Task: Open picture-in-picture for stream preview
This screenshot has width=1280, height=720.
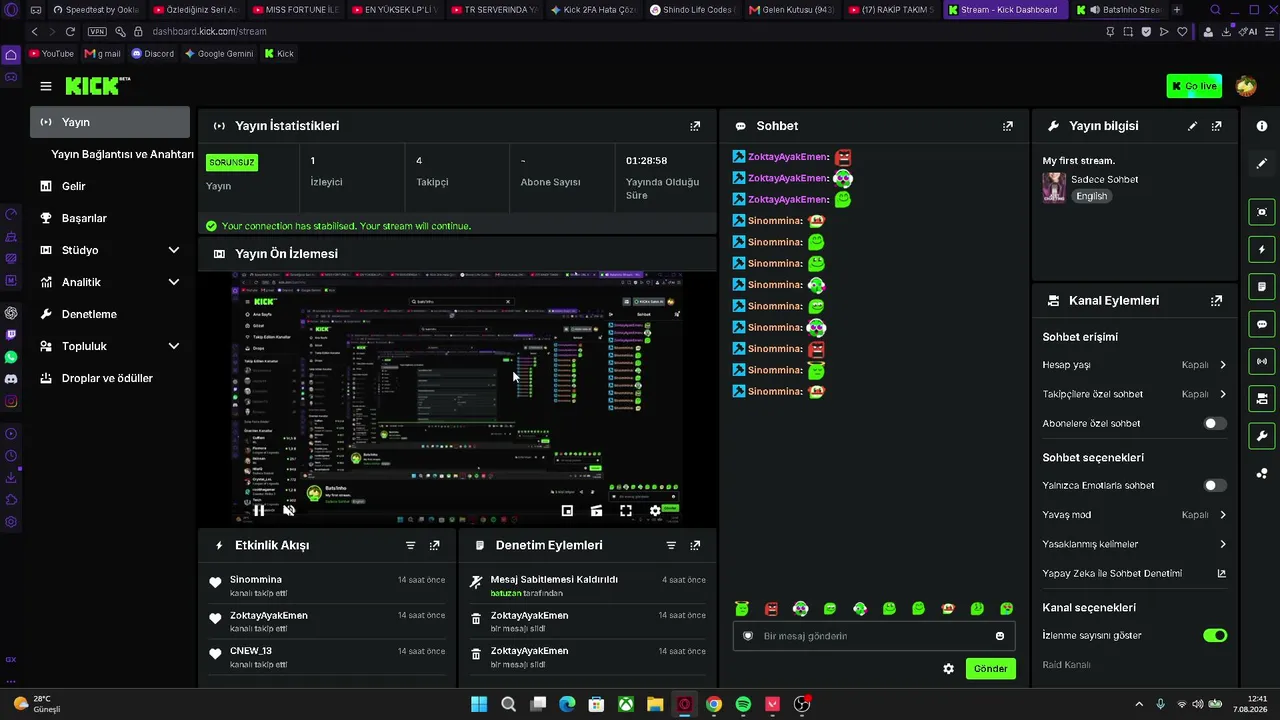Action: [x=567, y=510]
